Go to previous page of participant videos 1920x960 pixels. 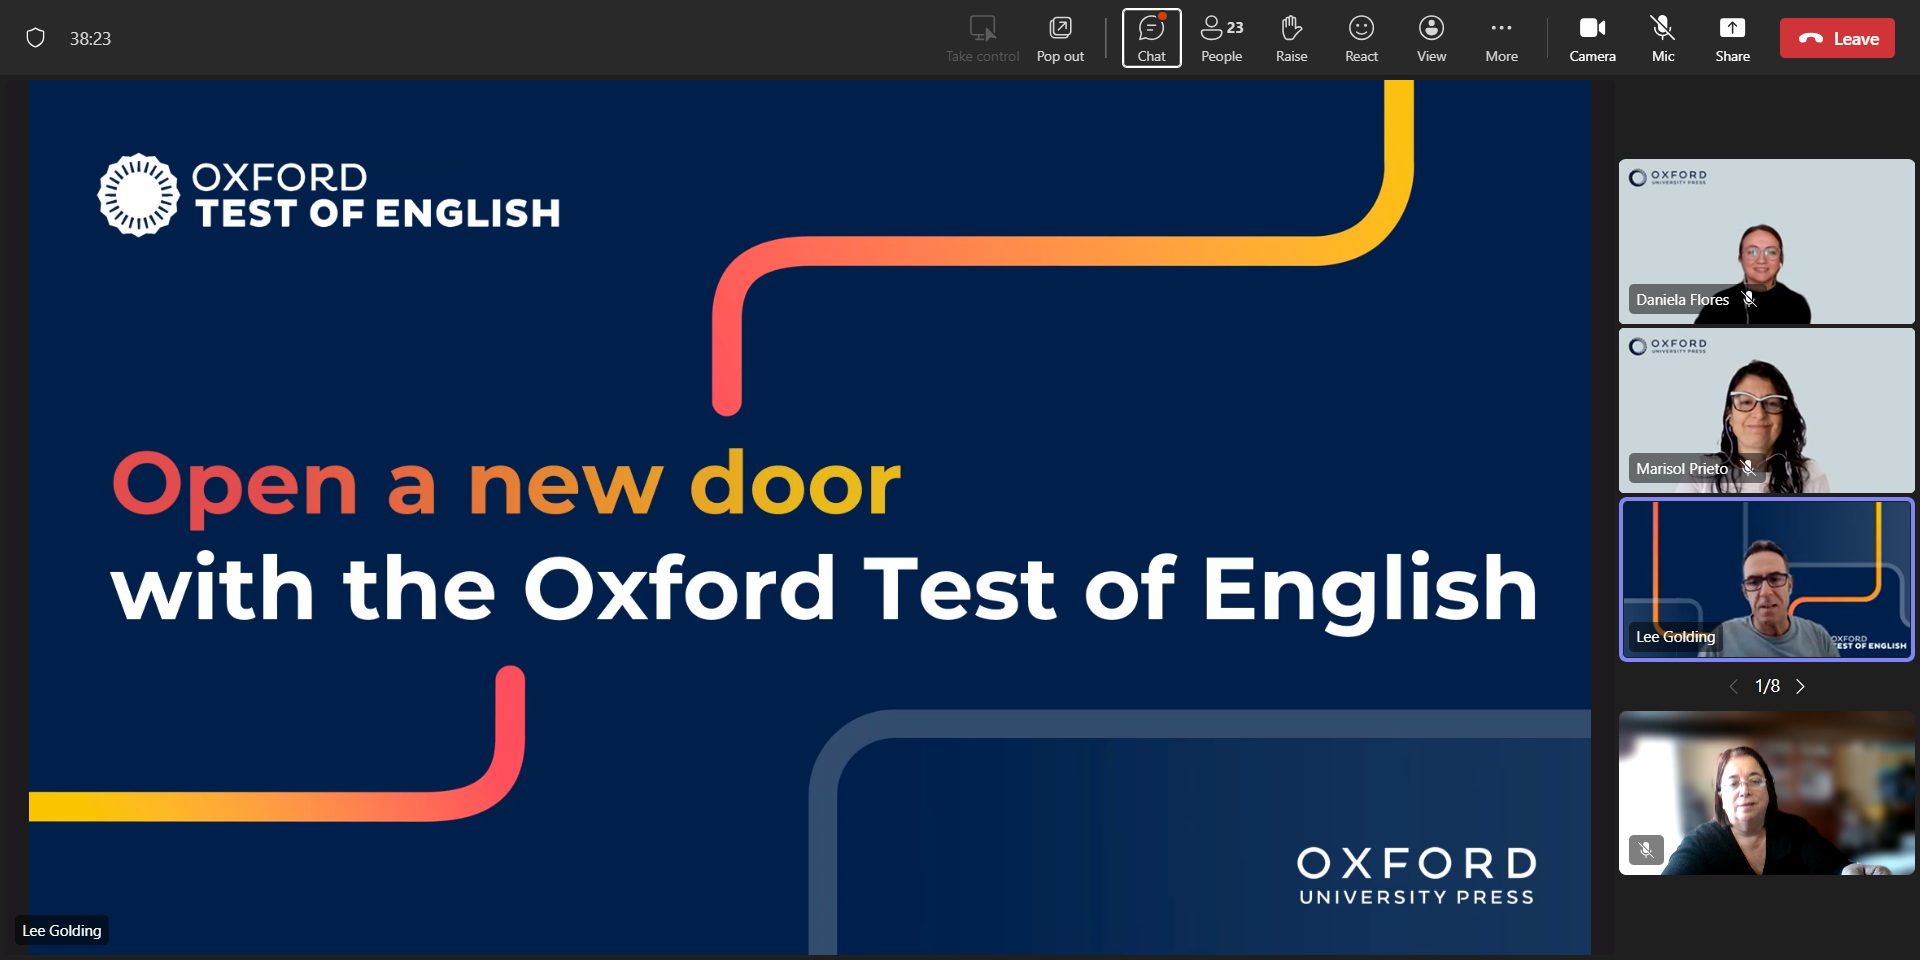[1734, 686]
